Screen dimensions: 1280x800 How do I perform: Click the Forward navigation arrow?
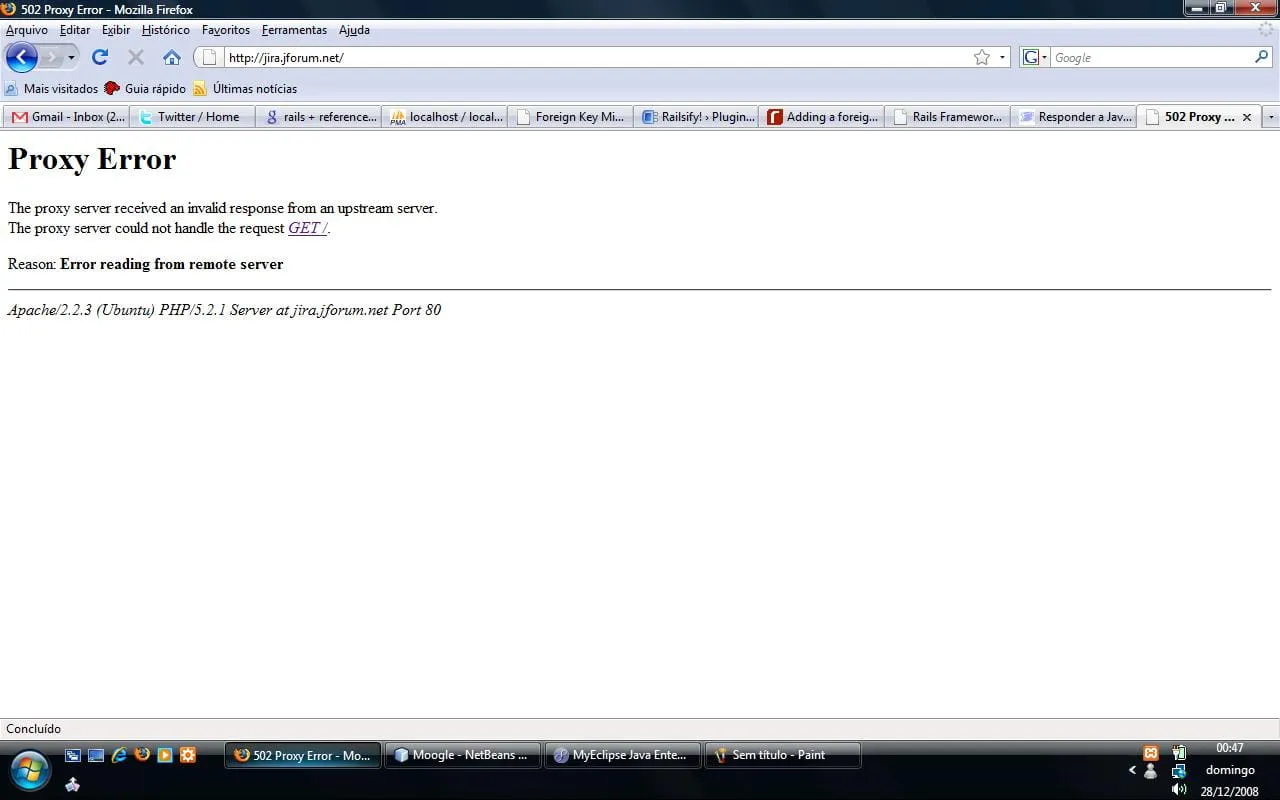[x=51, y=57]
